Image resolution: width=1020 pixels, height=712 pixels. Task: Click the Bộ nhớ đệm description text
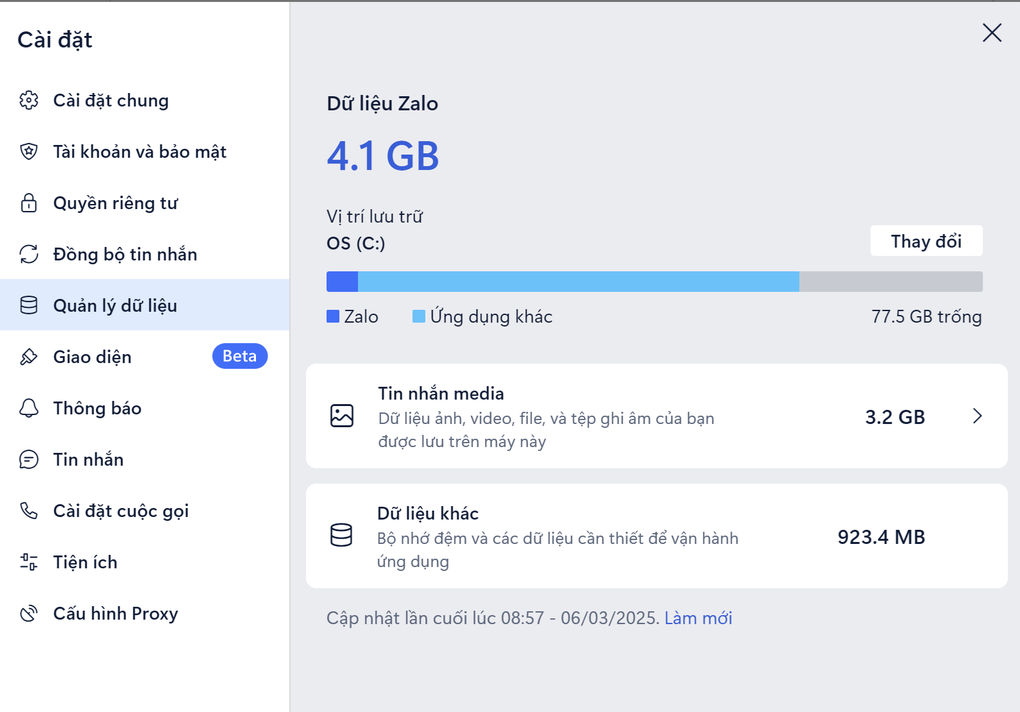point(558,550)
